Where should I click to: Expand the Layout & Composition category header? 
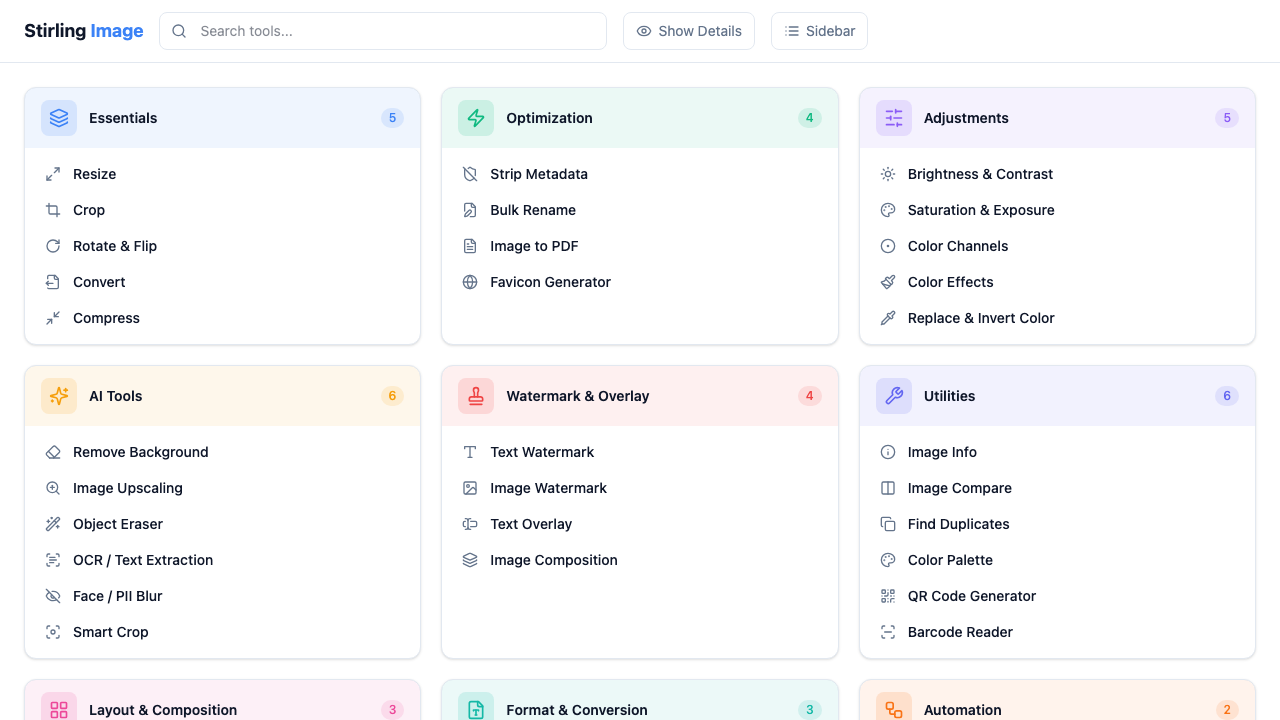[x=222, y=700]
